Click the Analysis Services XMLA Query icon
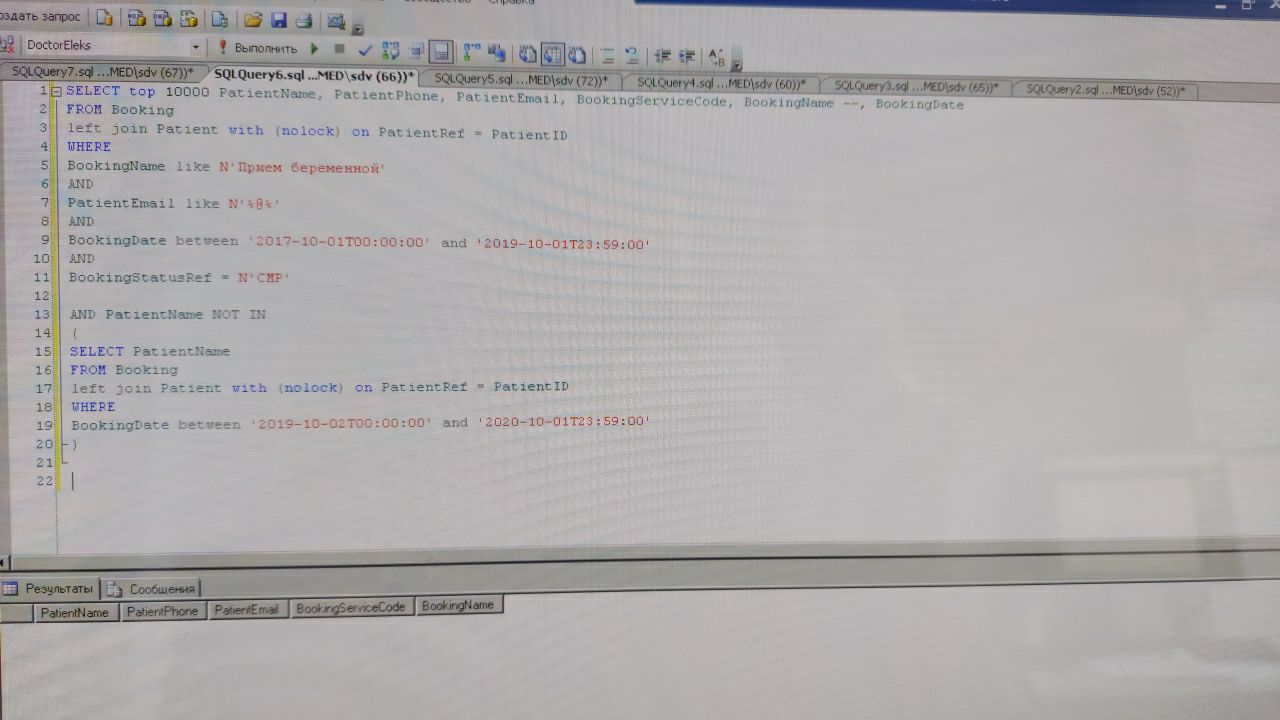This screenshot has width=1280, height=720. click(x=188, y=19)
